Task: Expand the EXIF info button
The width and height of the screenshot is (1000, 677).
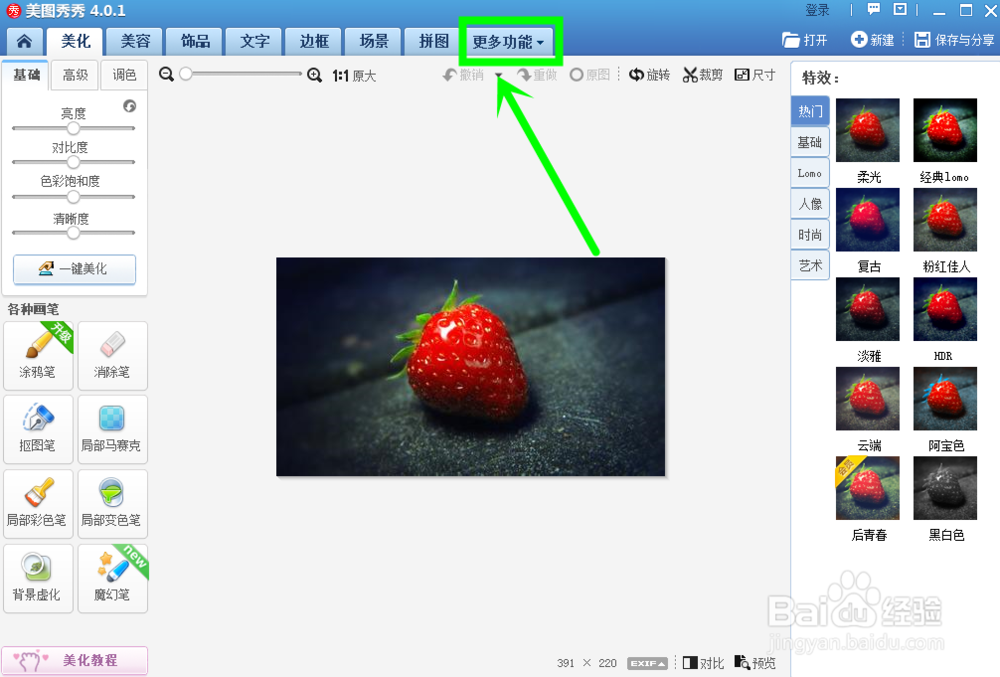Action: (x=647, y=663)
